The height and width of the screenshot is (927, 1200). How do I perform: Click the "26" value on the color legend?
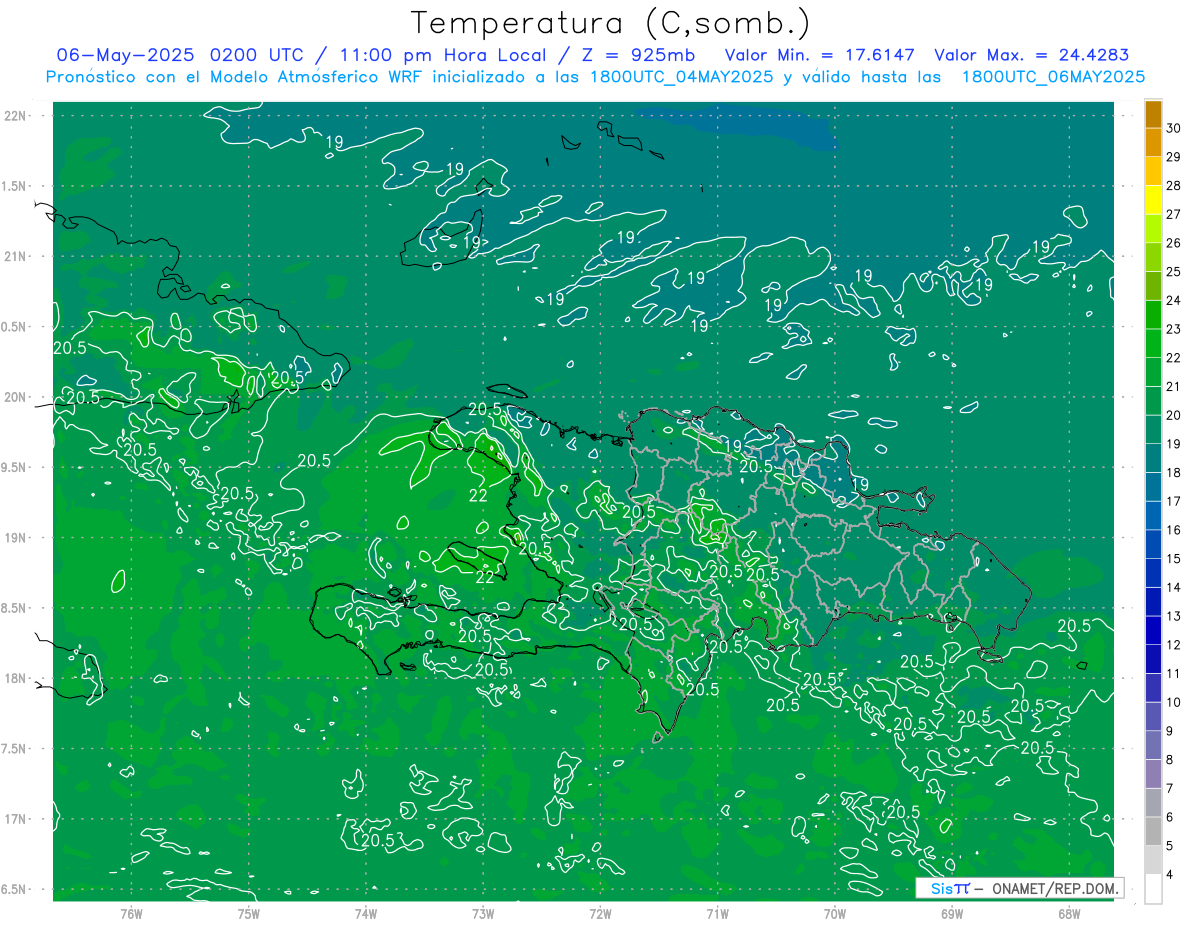click(1174, 243)
